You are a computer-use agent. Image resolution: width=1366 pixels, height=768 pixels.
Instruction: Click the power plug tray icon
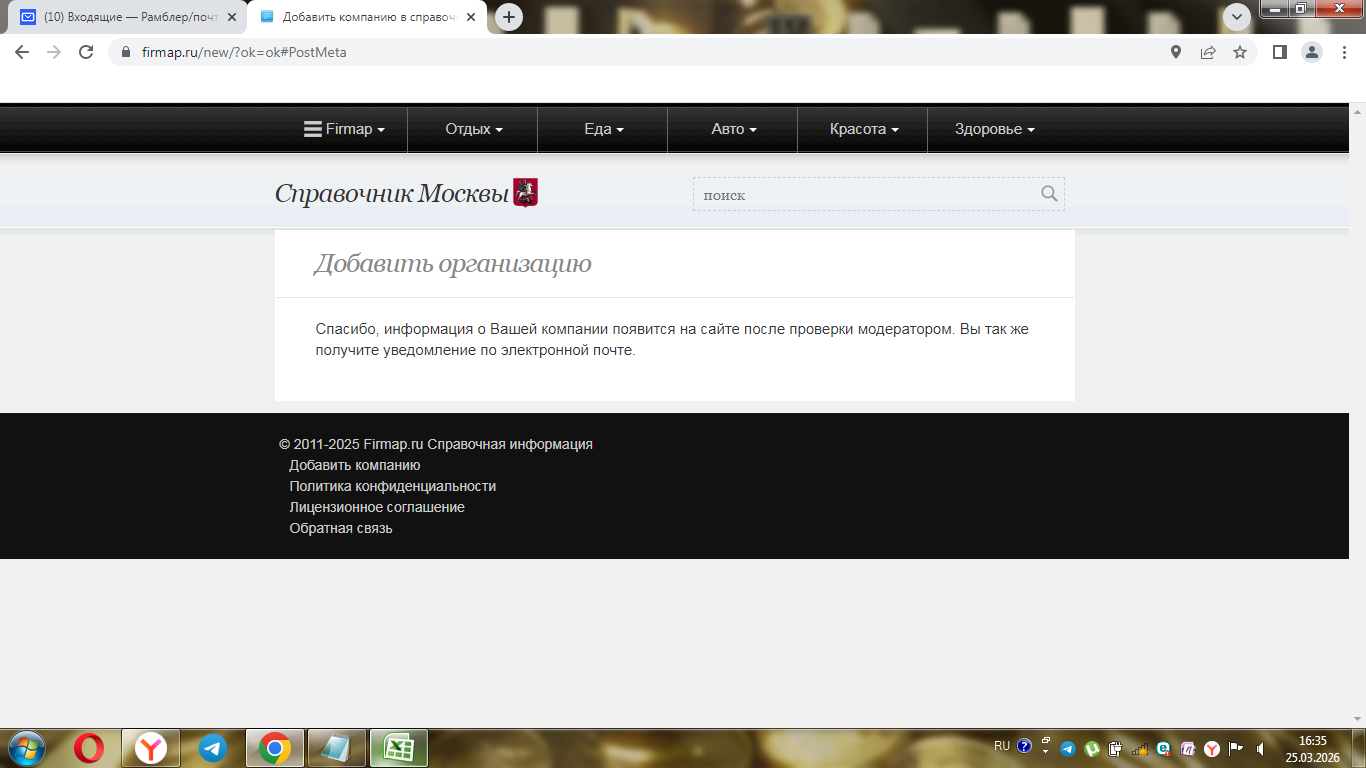click(x=1116, y=748)
